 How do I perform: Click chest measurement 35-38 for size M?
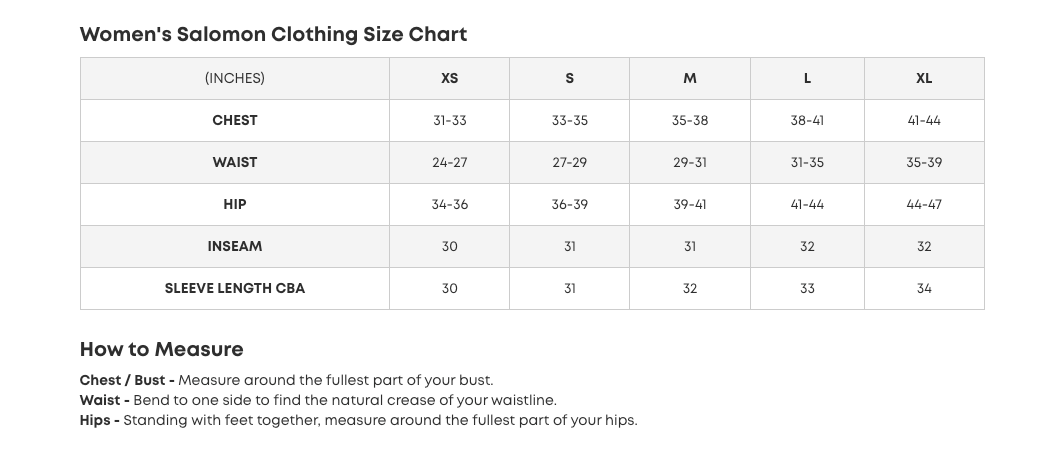coord(689,120)
